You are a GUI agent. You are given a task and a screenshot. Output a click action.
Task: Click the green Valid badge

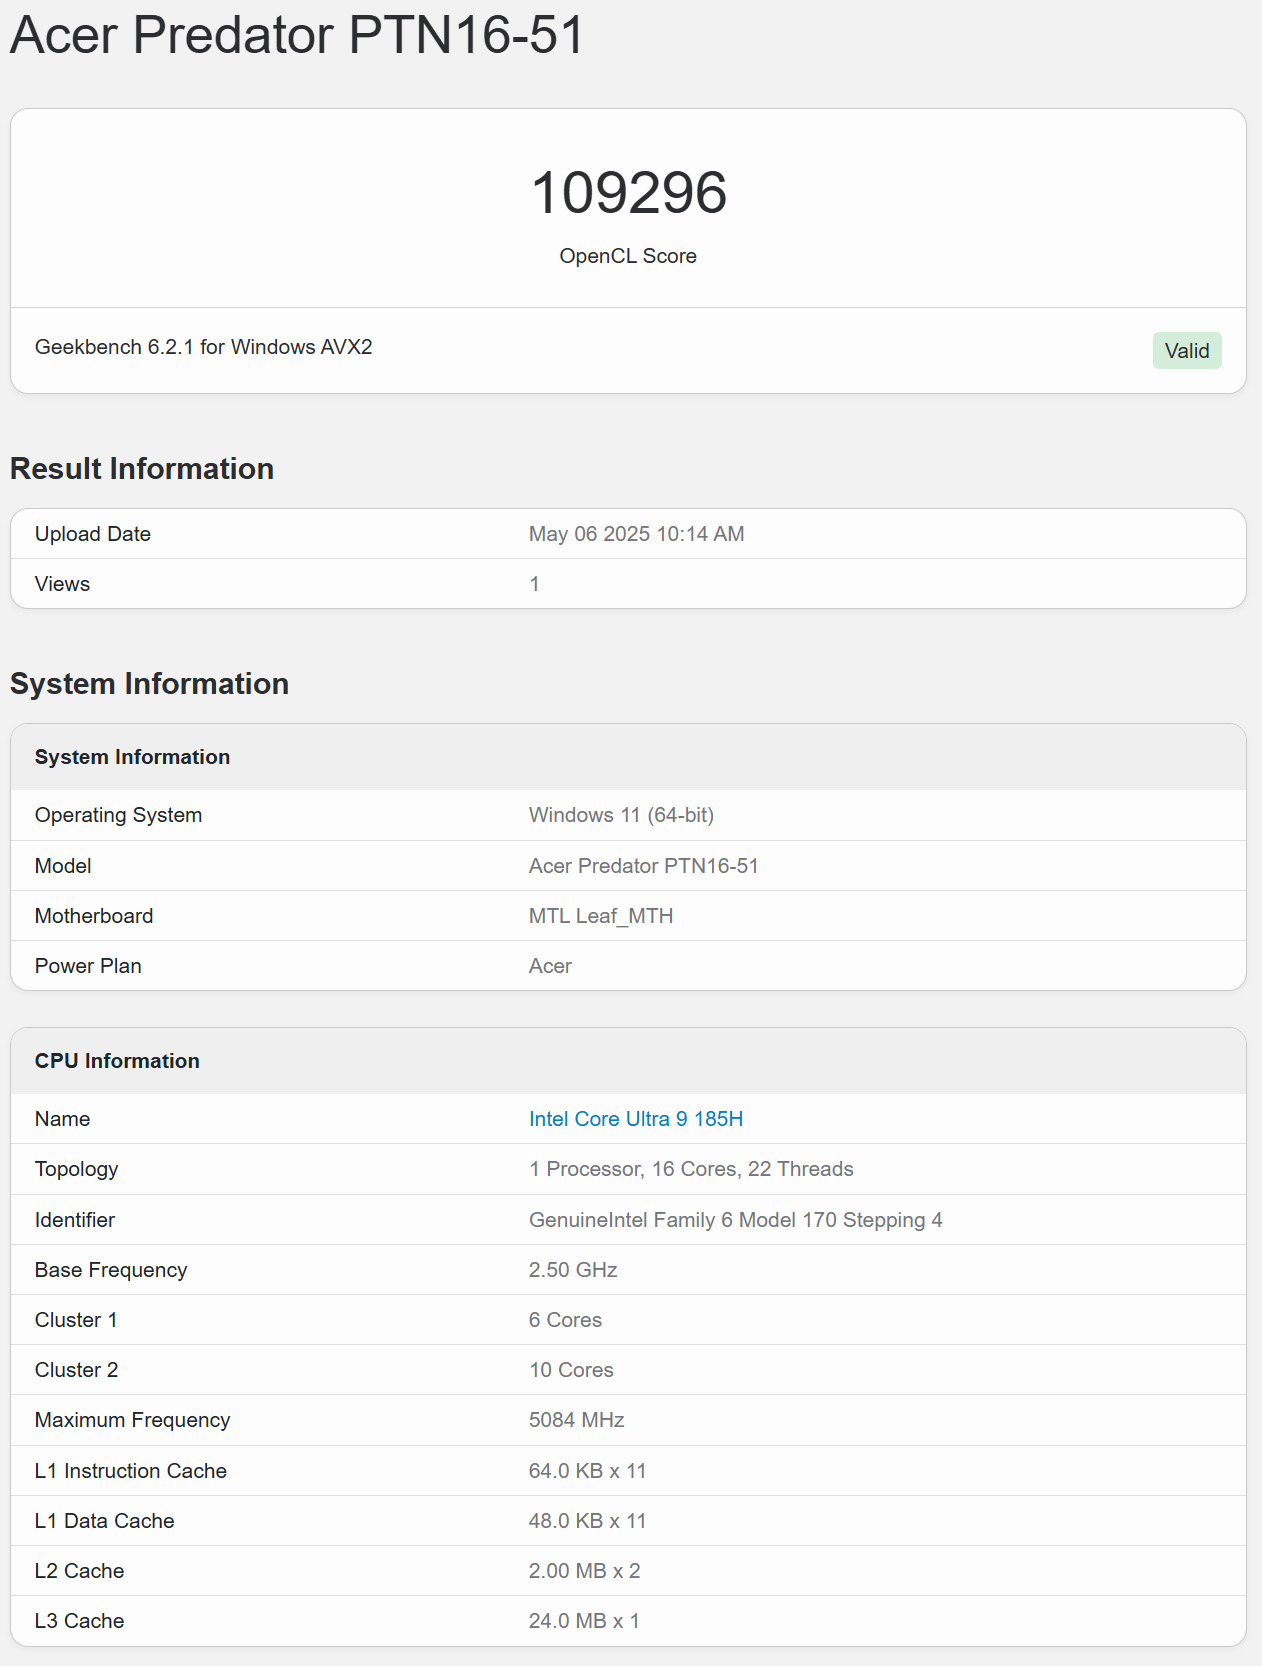coord(1187,351)
